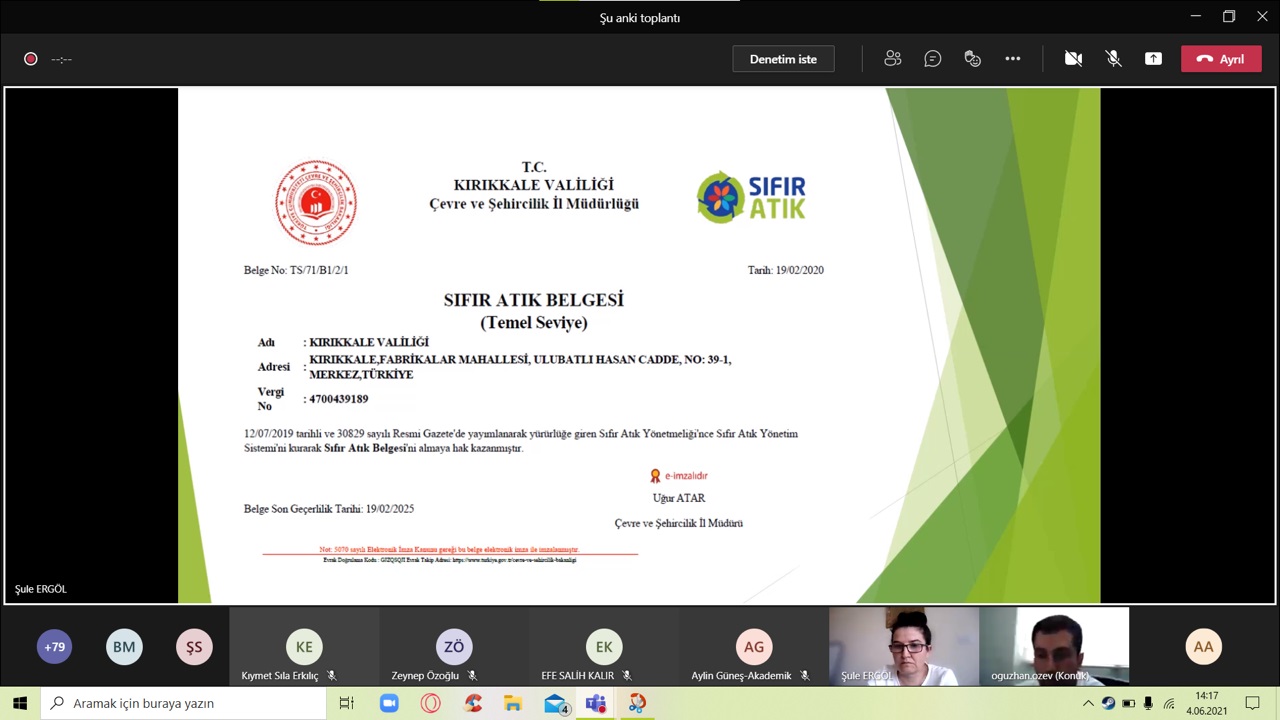The height and width of the screenshot is (720, 1280).
Task: Show the participants panel
Action: (893, 59)
